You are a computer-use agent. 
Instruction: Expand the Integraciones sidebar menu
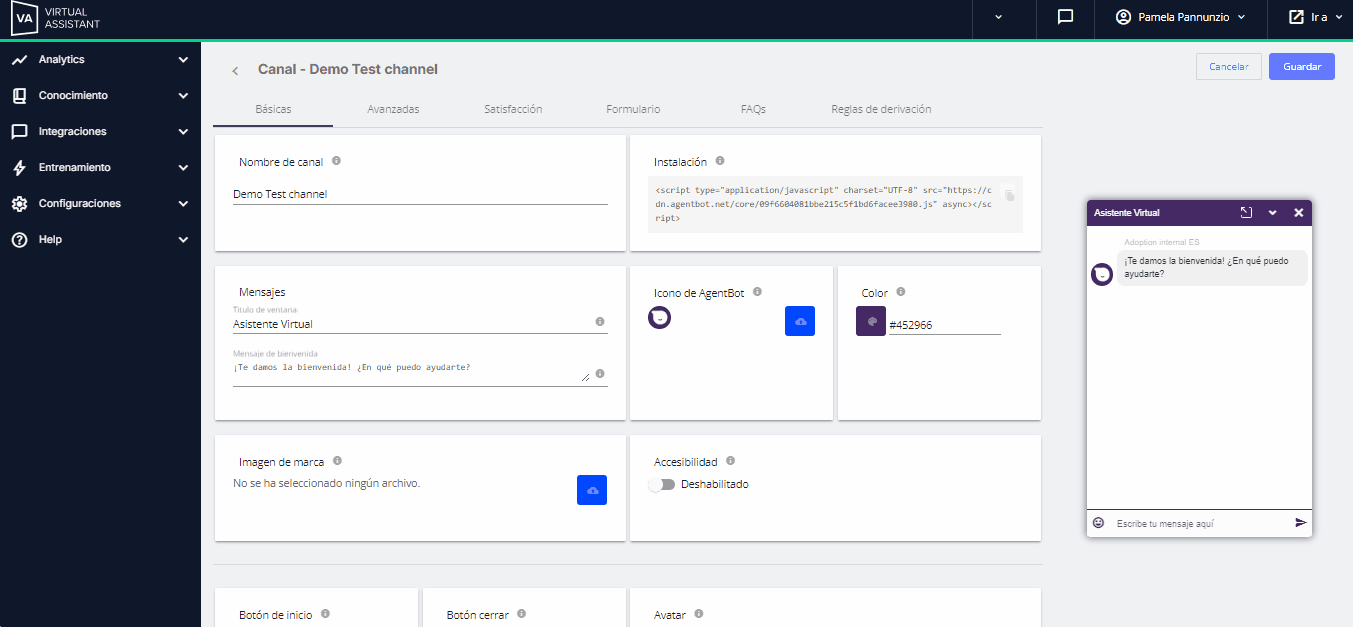point(183,132)
